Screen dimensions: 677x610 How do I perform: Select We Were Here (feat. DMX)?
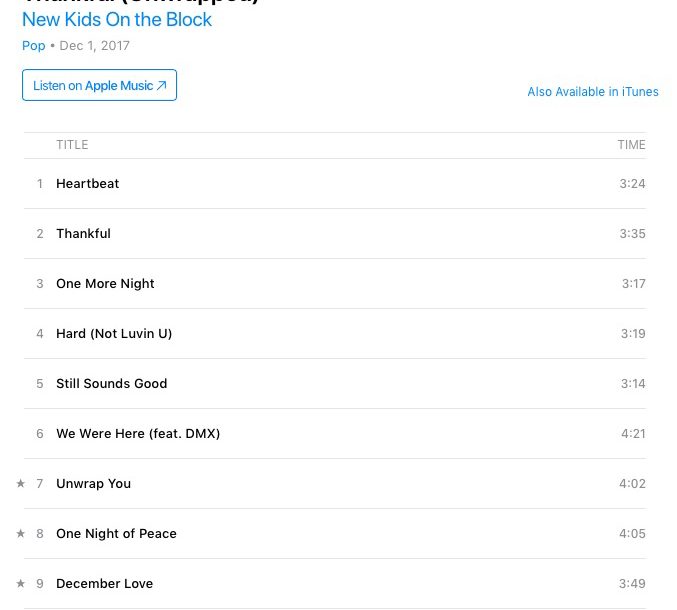(x=335, y=433)
